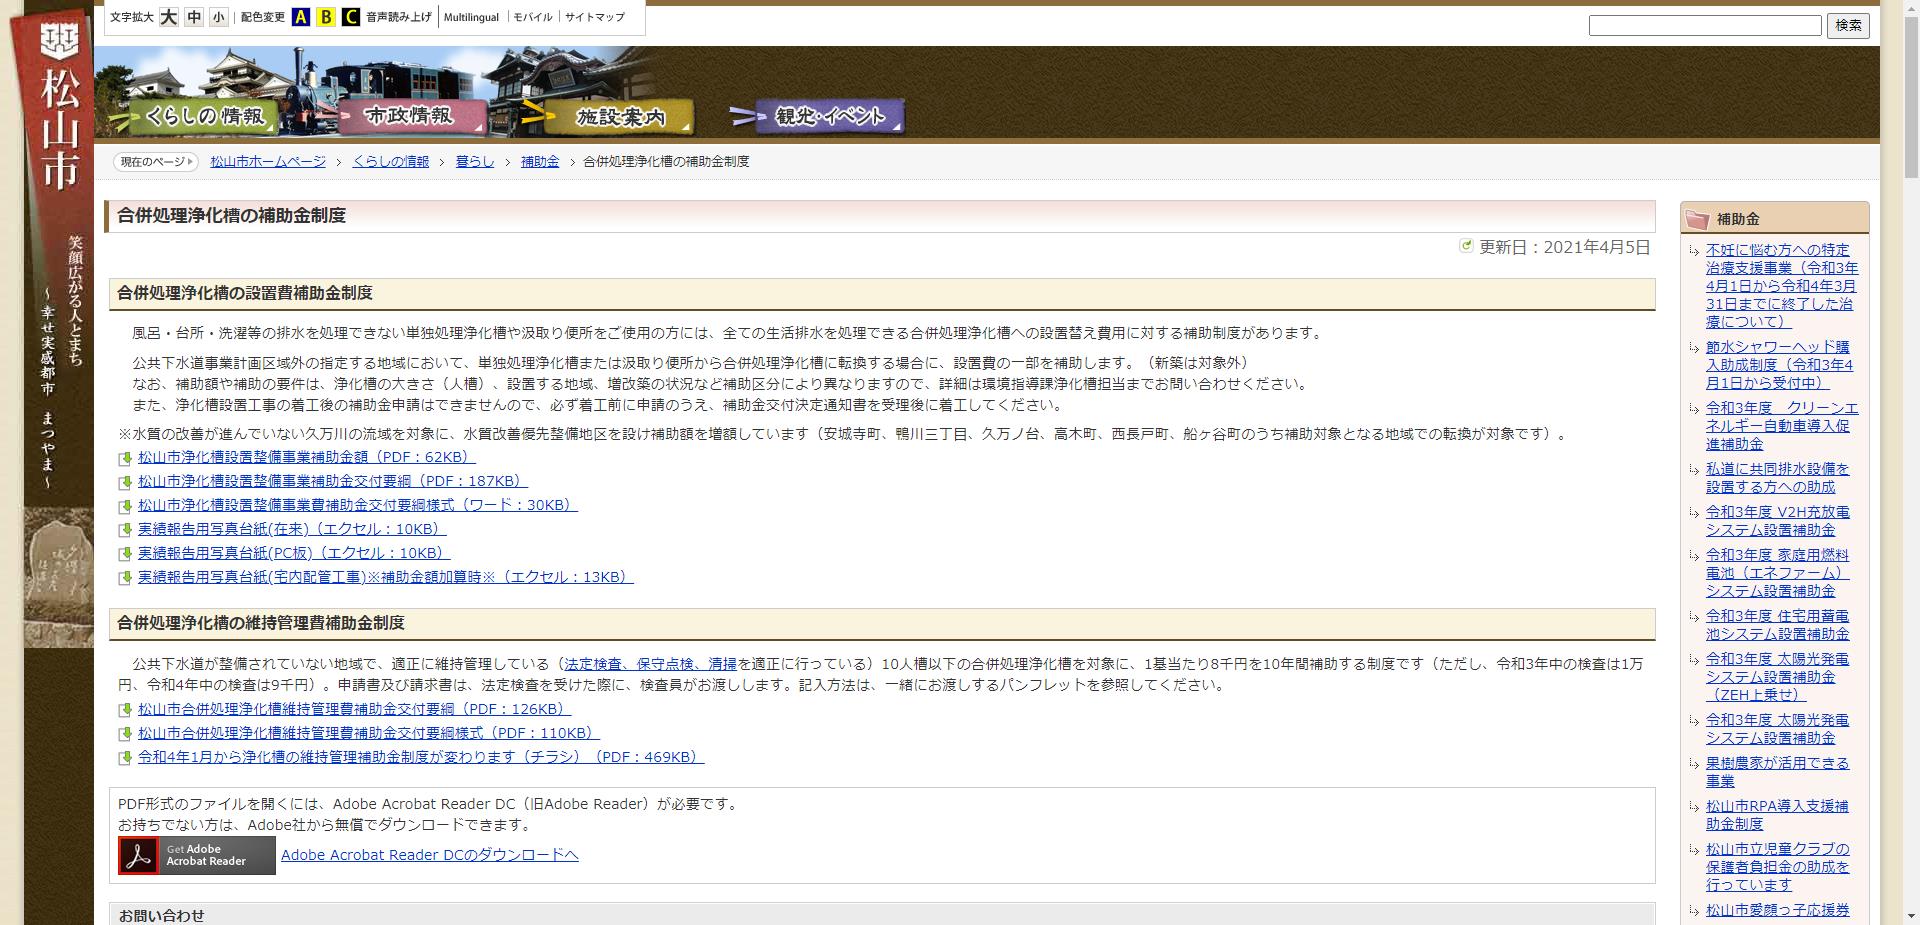Open the サイトマップ link
Screen dimensions: 1920x925
[x=594, y=17]
